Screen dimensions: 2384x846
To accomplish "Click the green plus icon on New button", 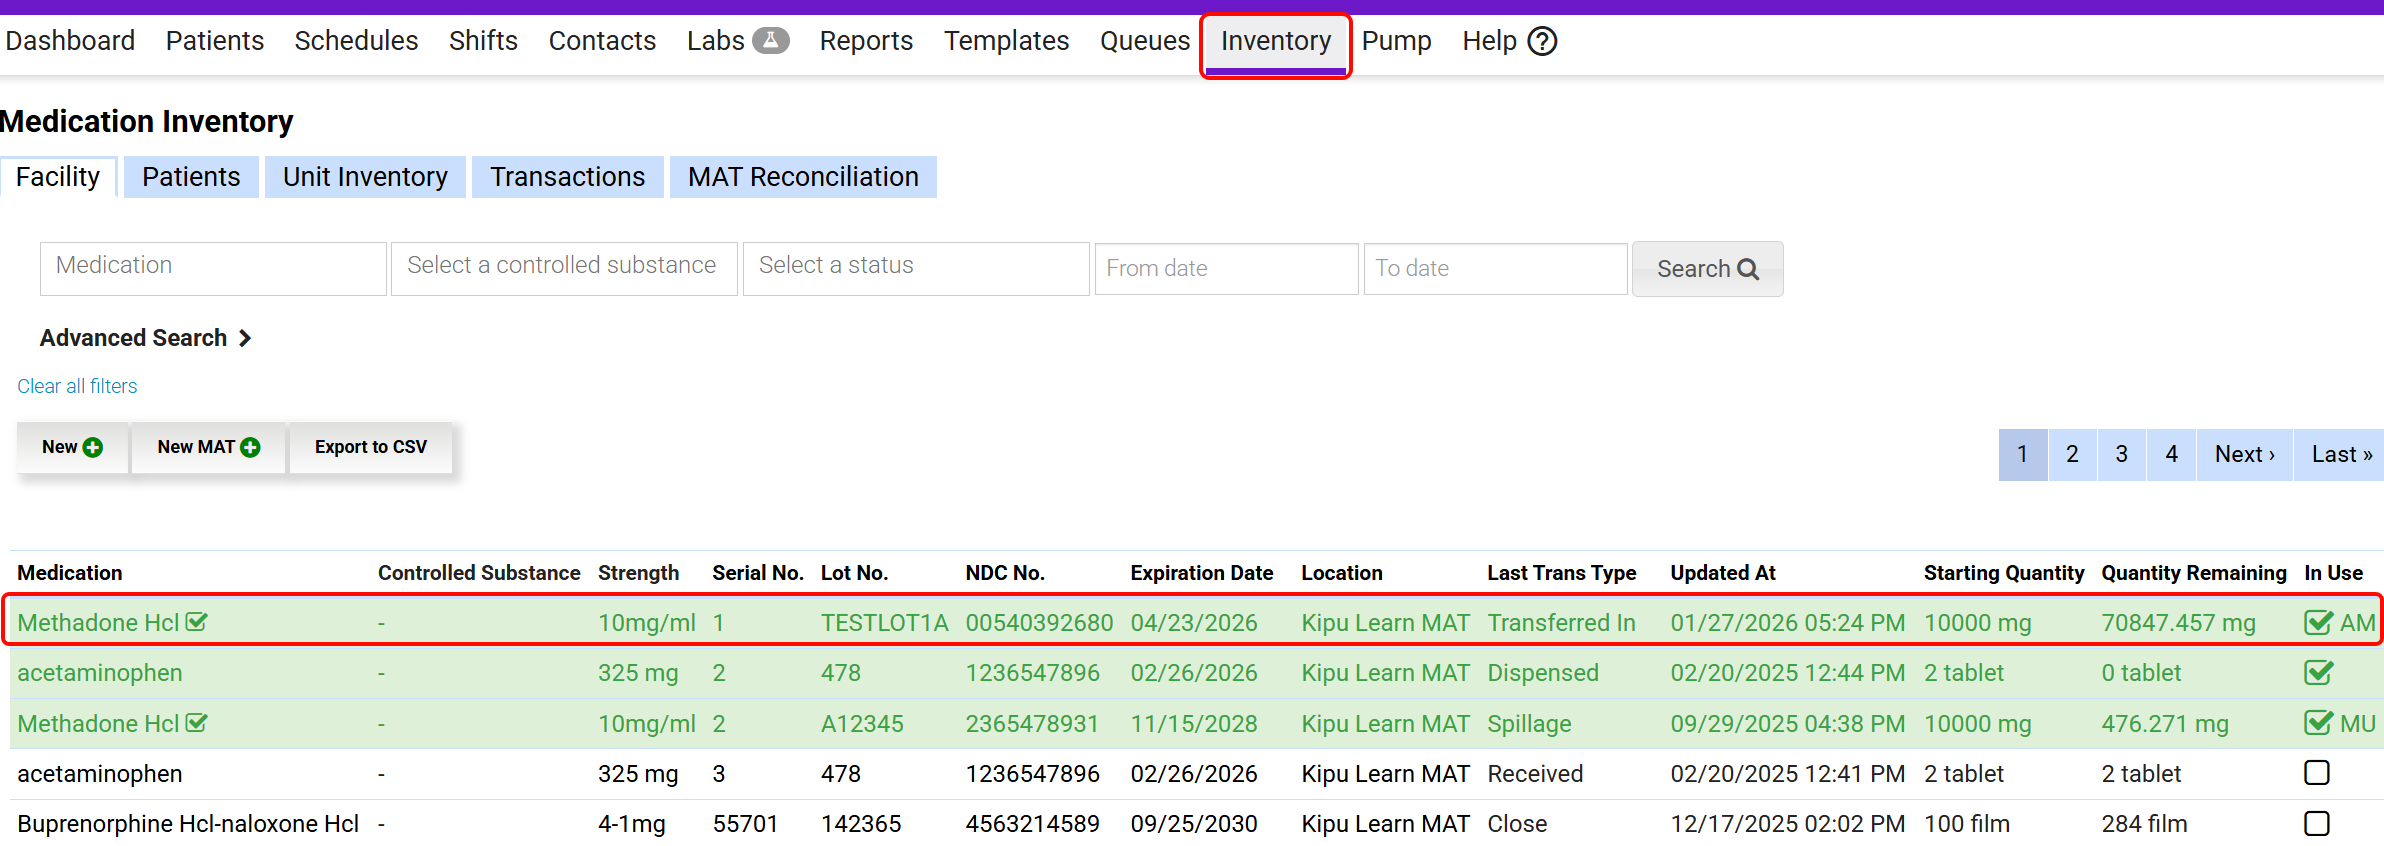I will (x=93, y=448).
